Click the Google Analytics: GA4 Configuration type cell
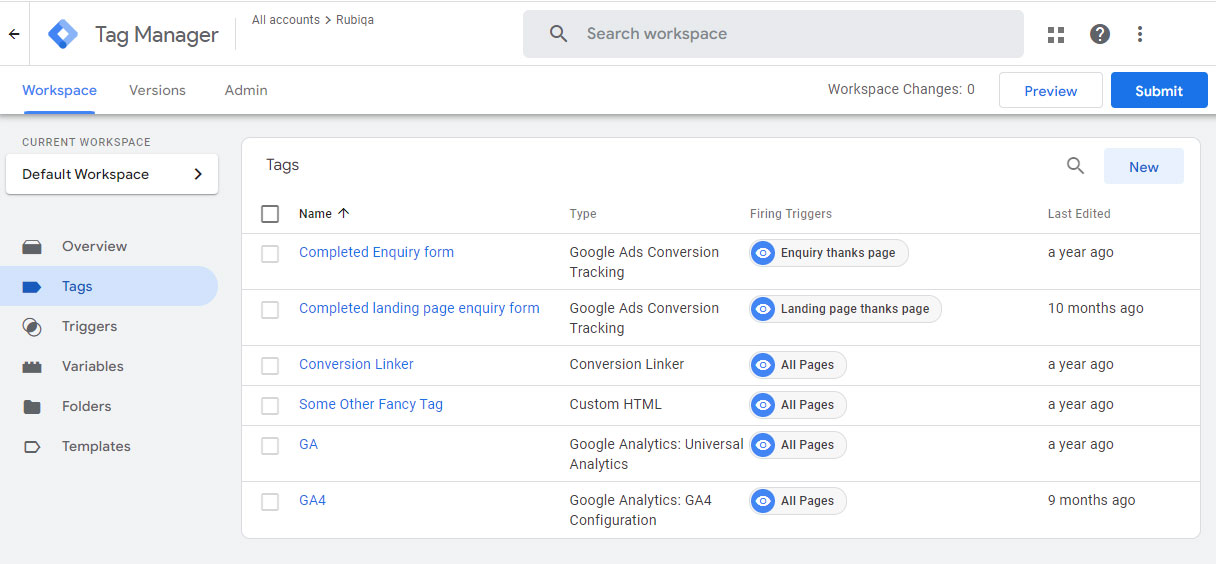Screen dimensions: 1216x564 (x=641, y=510)
